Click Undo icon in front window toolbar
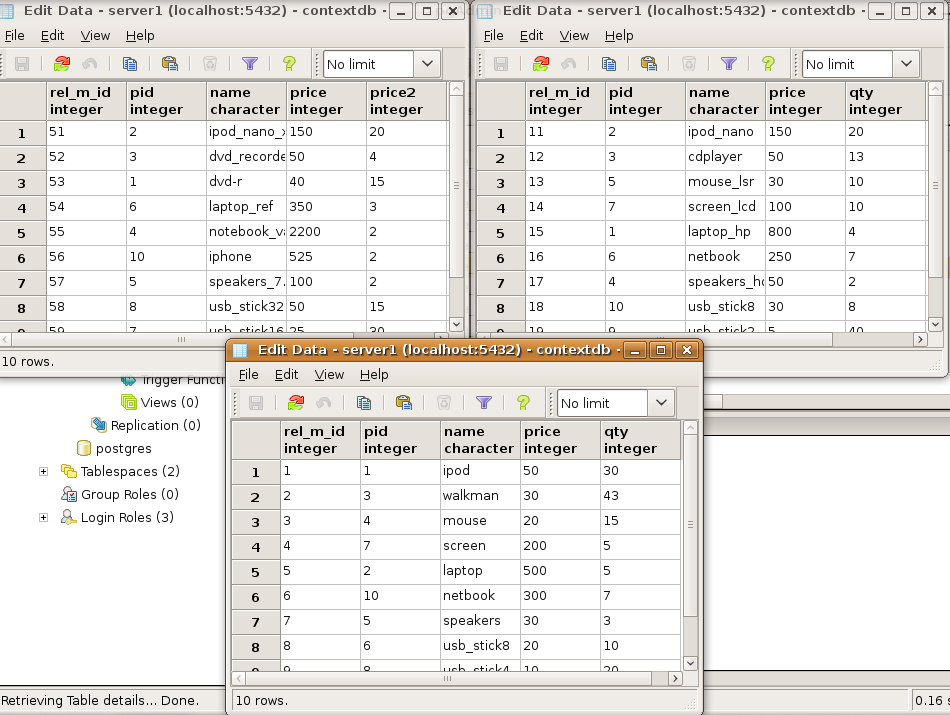The width and height of the screenshot is (950, 715). coord(324,403)
